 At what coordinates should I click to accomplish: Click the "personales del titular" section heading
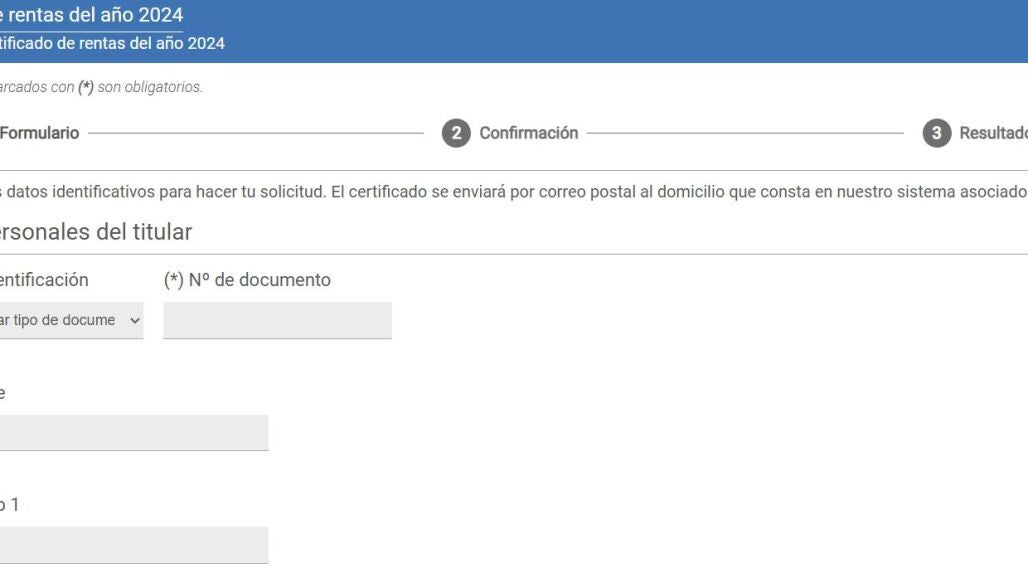pos(96,232)
